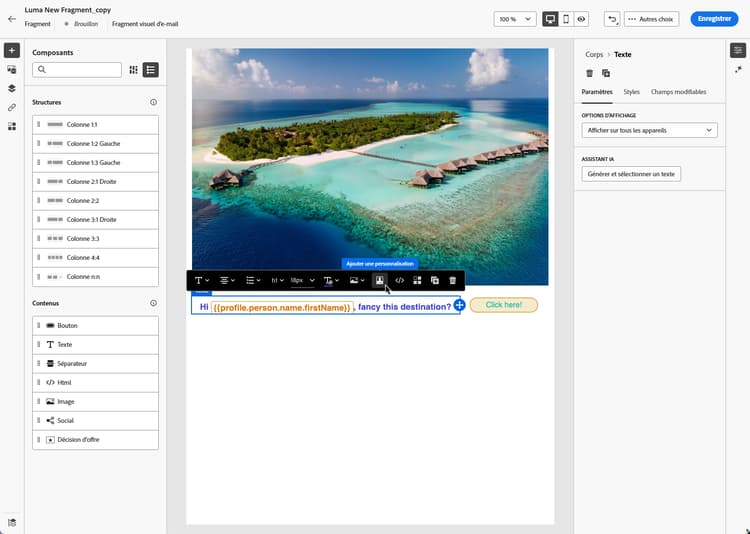Click the undo icon in the header
Viewport: 750px width, 534px height.
pos(612,19)
